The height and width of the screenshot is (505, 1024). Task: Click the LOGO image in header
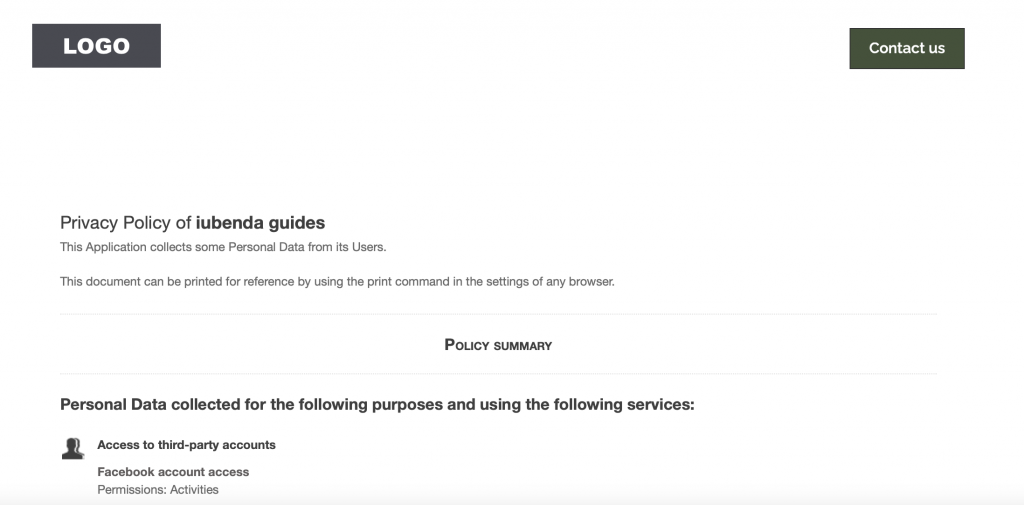coord(96,46)
